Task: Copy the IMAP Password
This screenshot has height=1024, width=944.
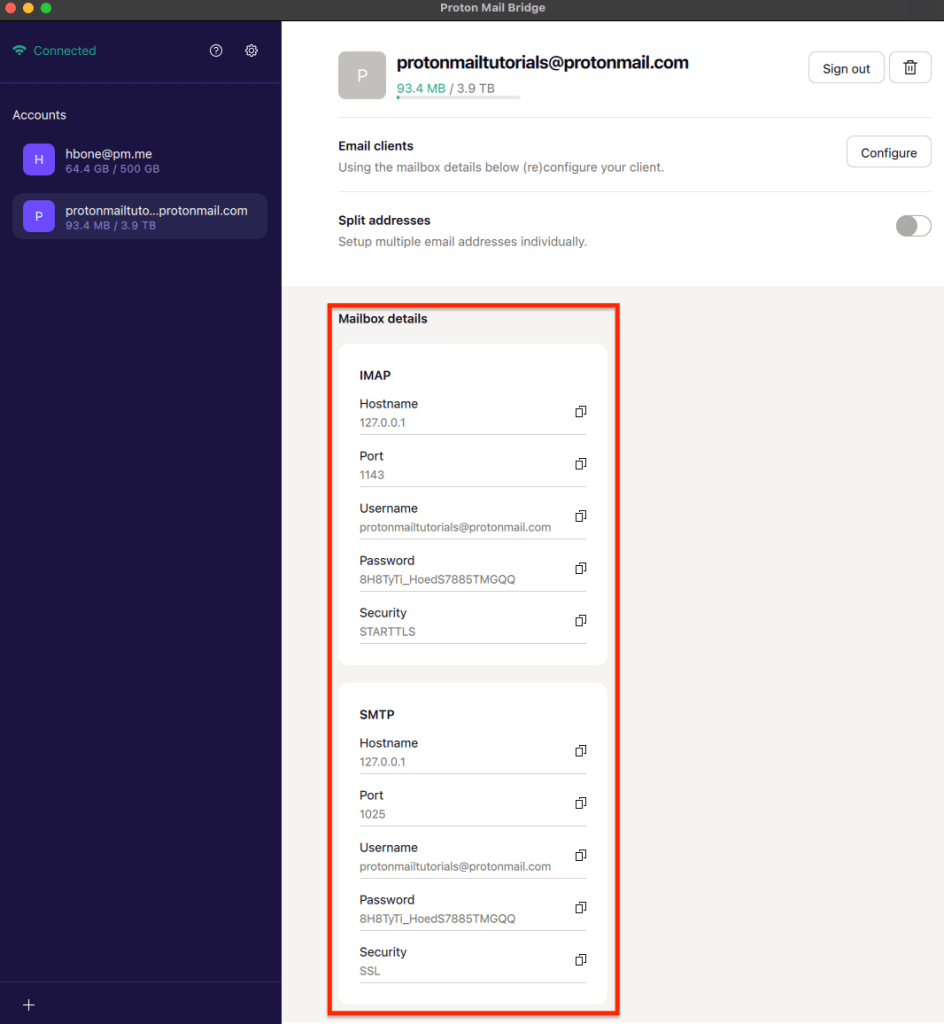Action: [580, 568]
